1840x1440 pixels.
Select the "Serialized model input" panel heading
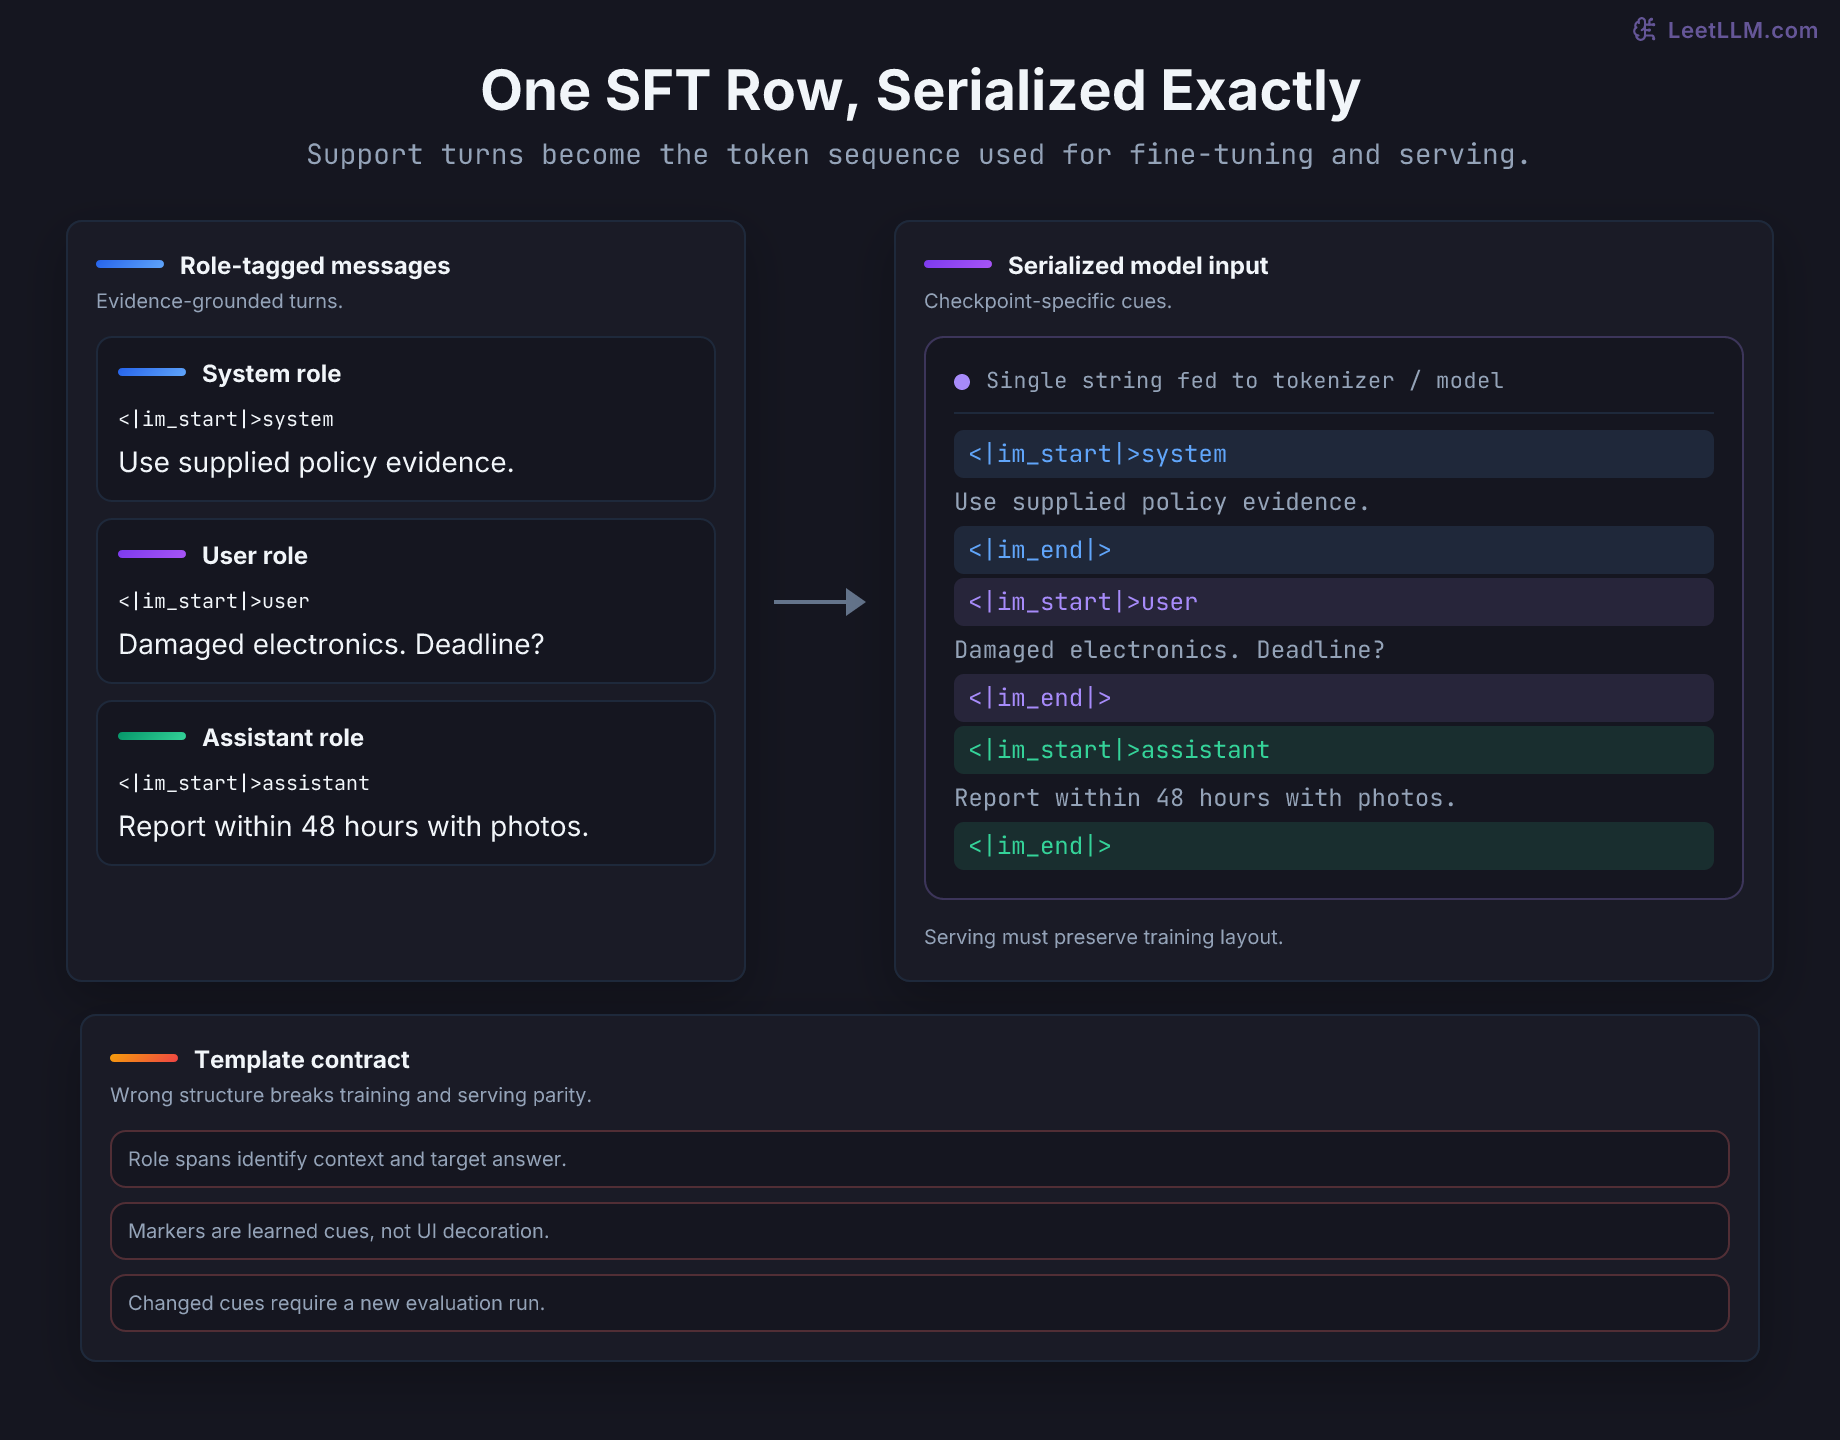(x=1137, y=266)
